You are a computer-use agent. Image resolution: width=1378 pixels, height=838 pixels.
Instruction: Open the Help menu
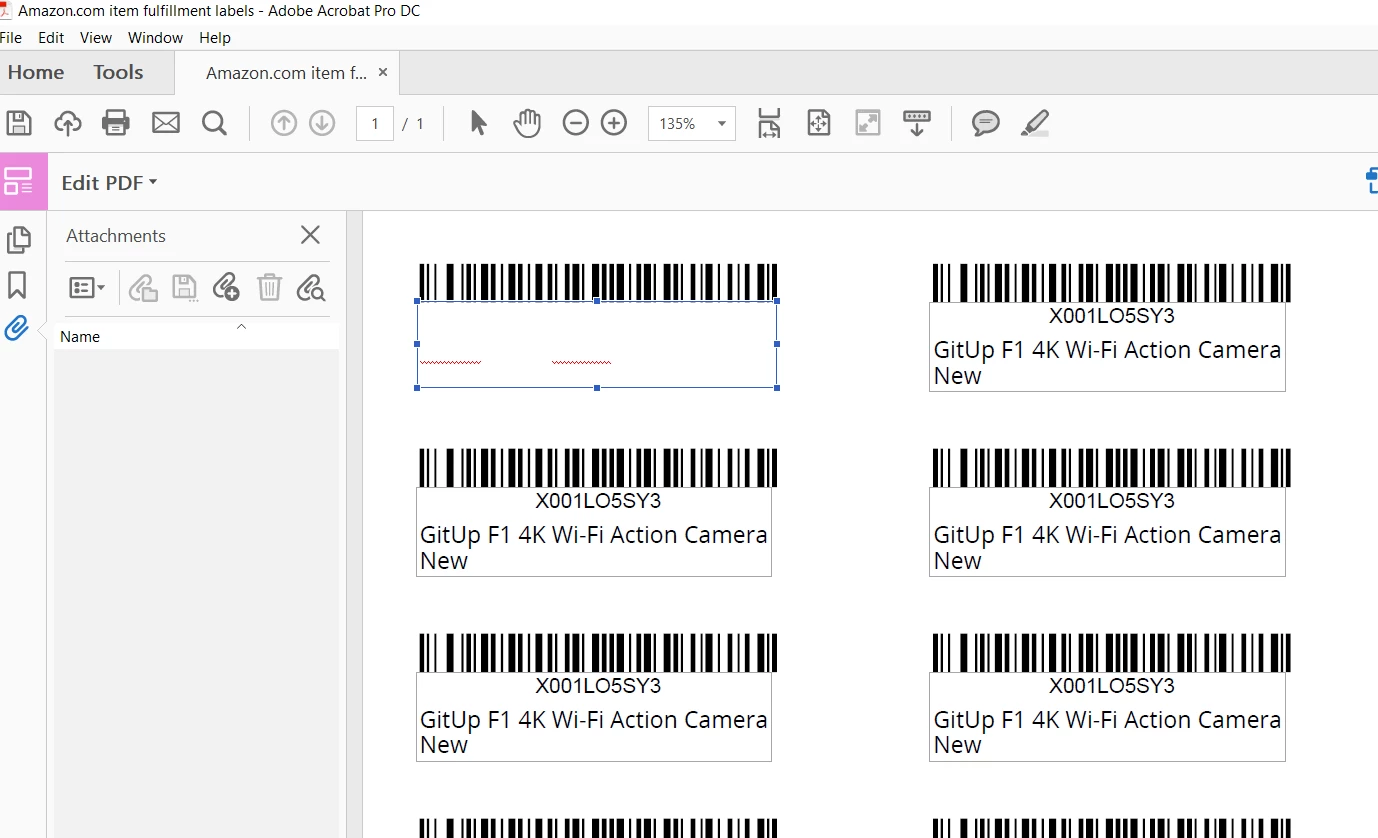pos(215,37)
